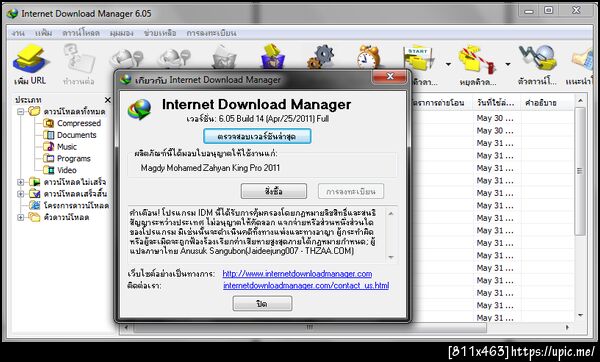Click the เพิ่ม URL (Add URL) toolbar icon

point(31,59)
